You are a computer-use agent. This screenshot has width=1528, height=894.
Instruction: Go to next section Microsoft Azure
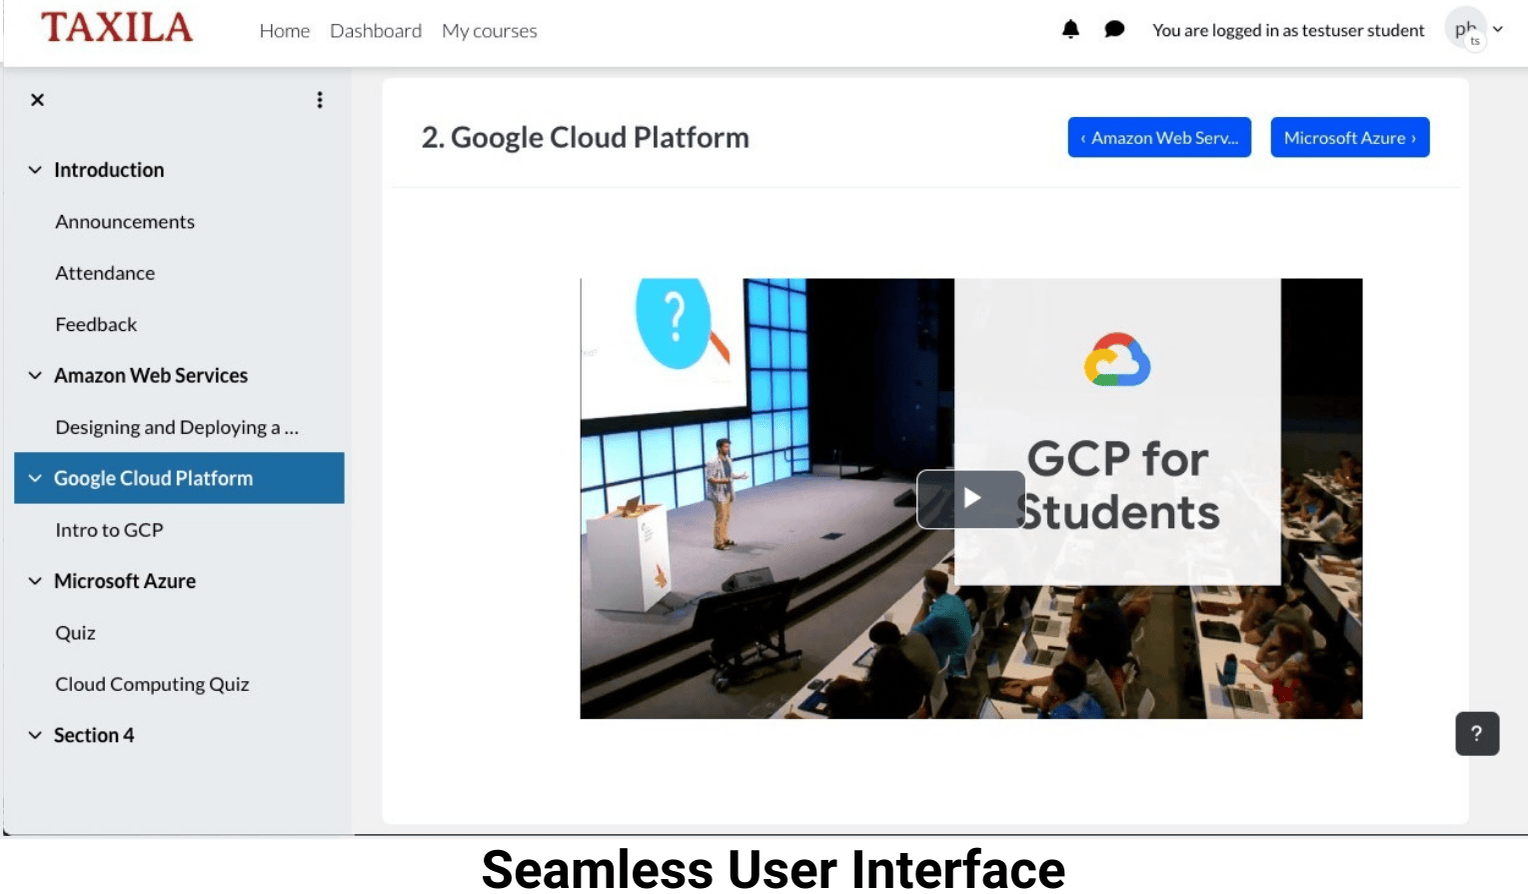pos(1349,138)
